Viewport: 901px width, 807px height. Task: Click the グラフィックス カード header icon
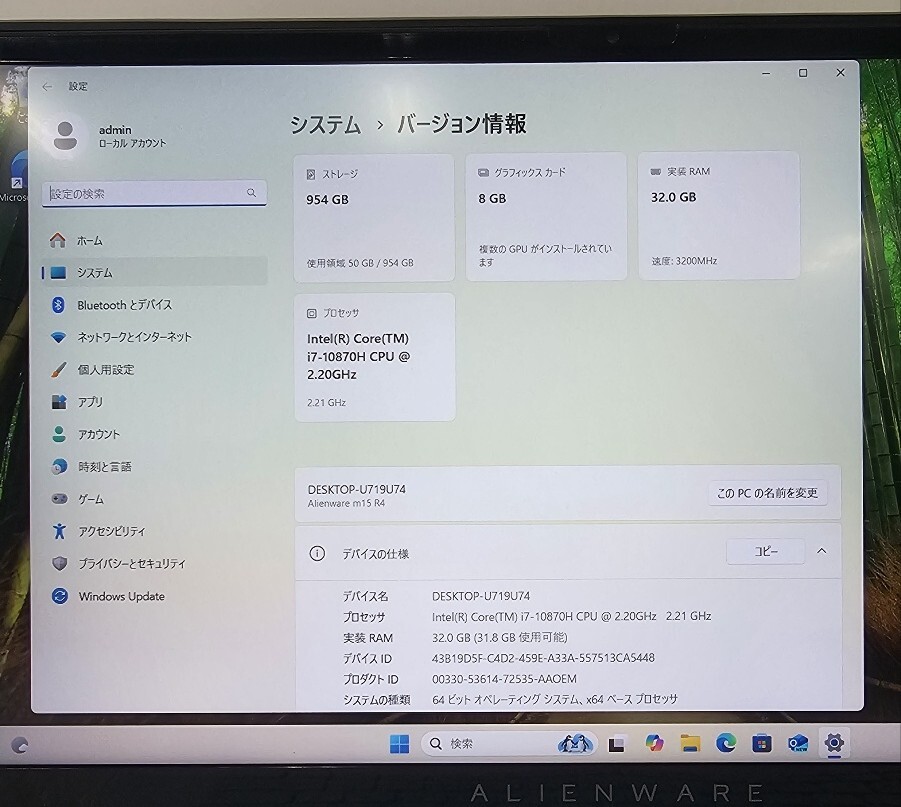click(x=483, y=172)
